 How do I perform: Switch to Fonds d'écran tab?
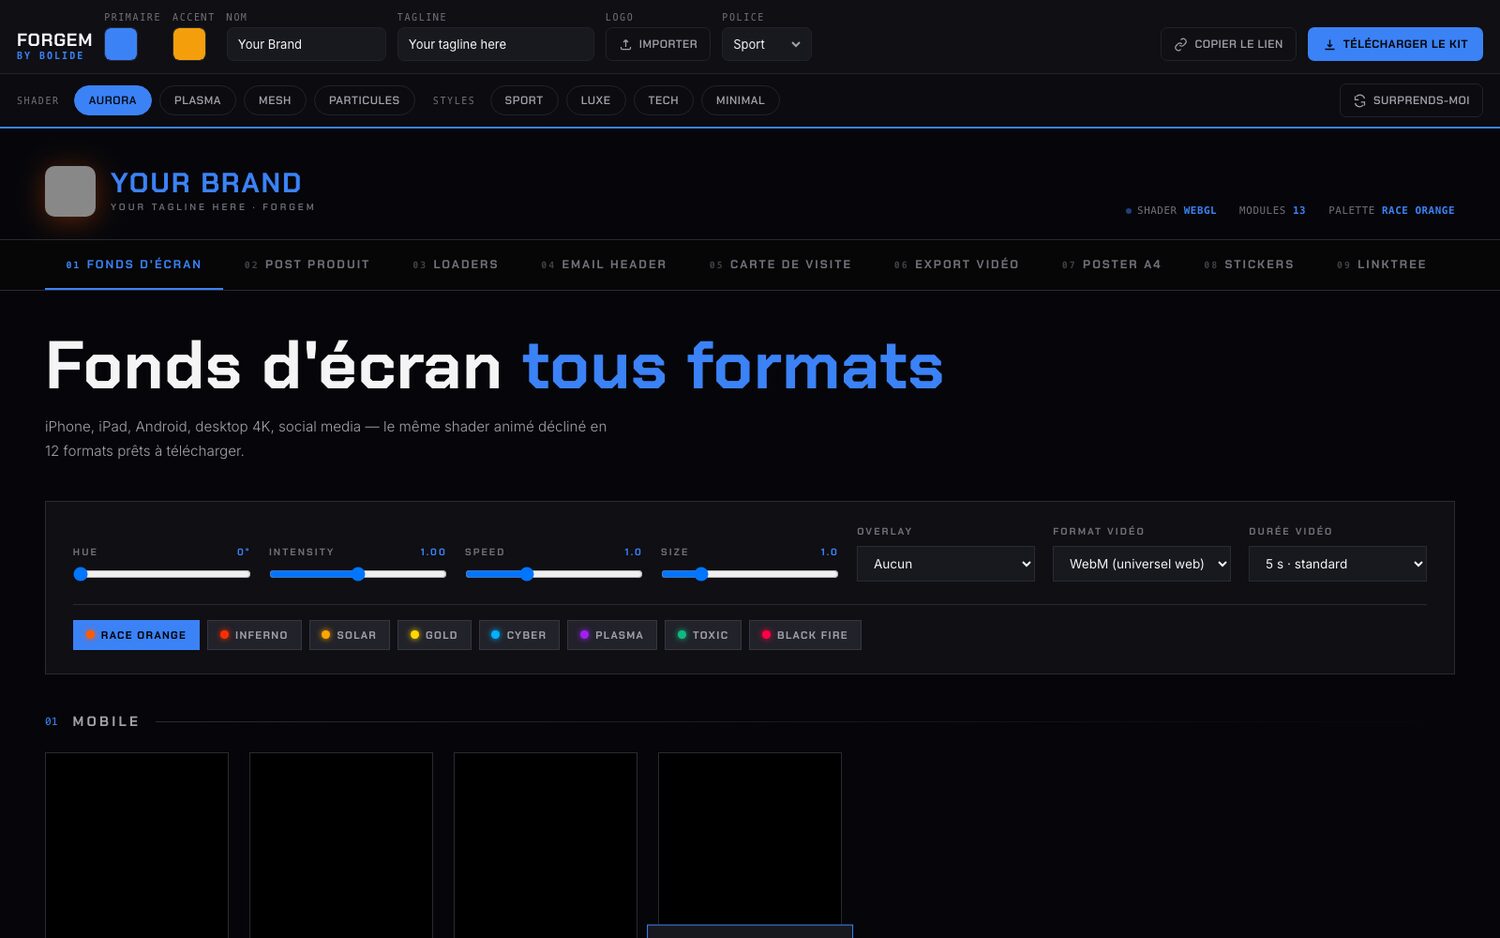pyautogui.click(x=134, y=265)
